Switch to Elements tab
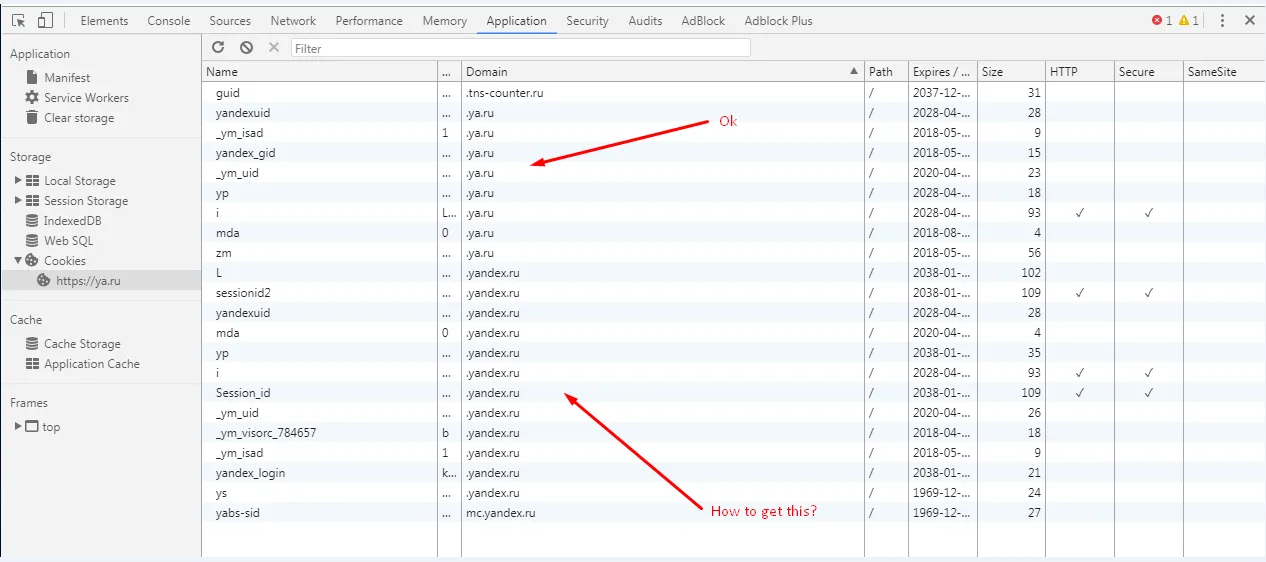The height and width of the screenshot is (562, 1266). (104, 20)
